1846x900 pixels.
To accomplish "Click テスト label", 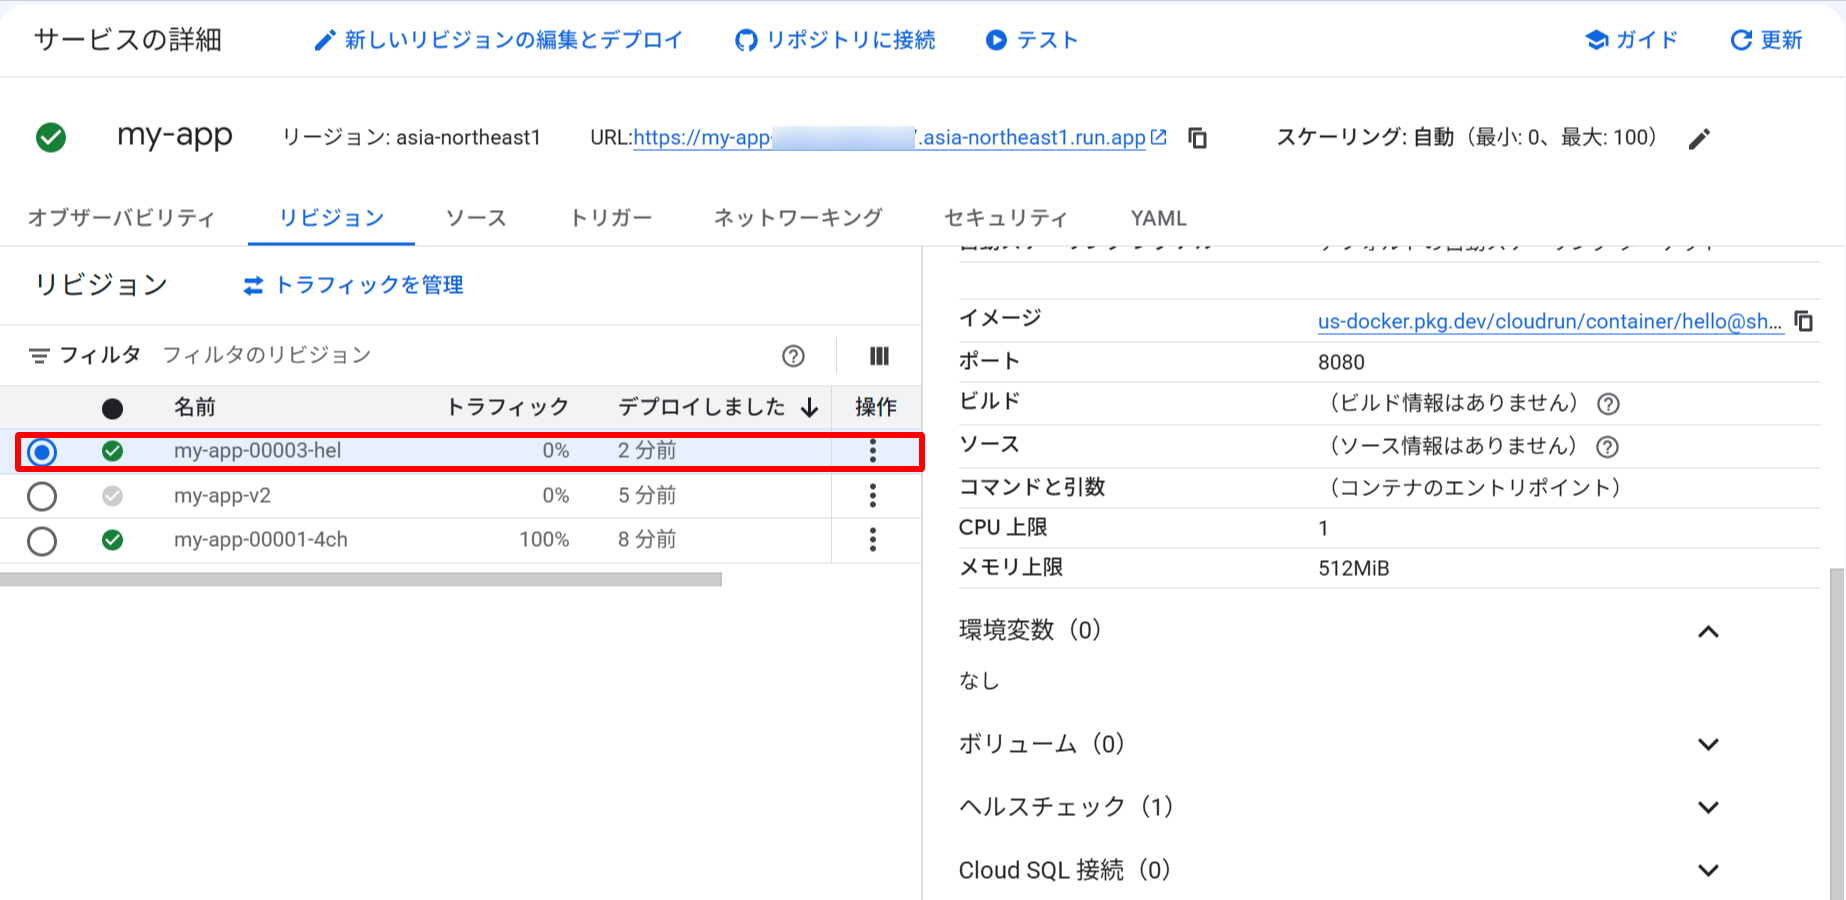I will [x=1047, y=40].
